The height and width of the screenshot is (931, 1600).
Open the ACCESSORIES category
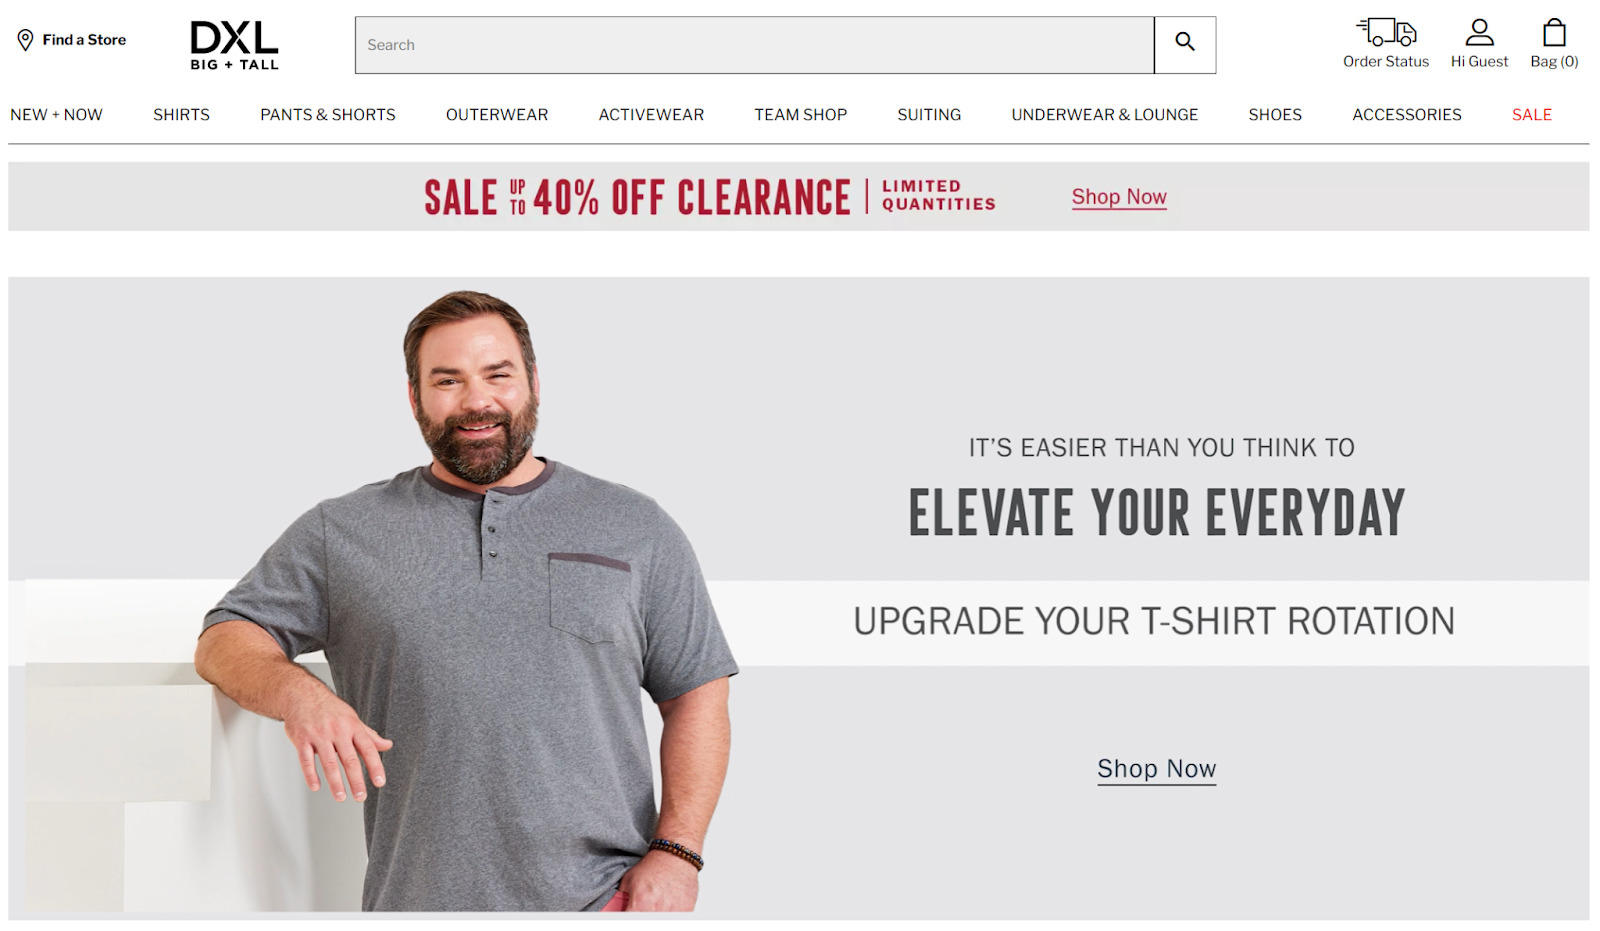pos(1407,115)
